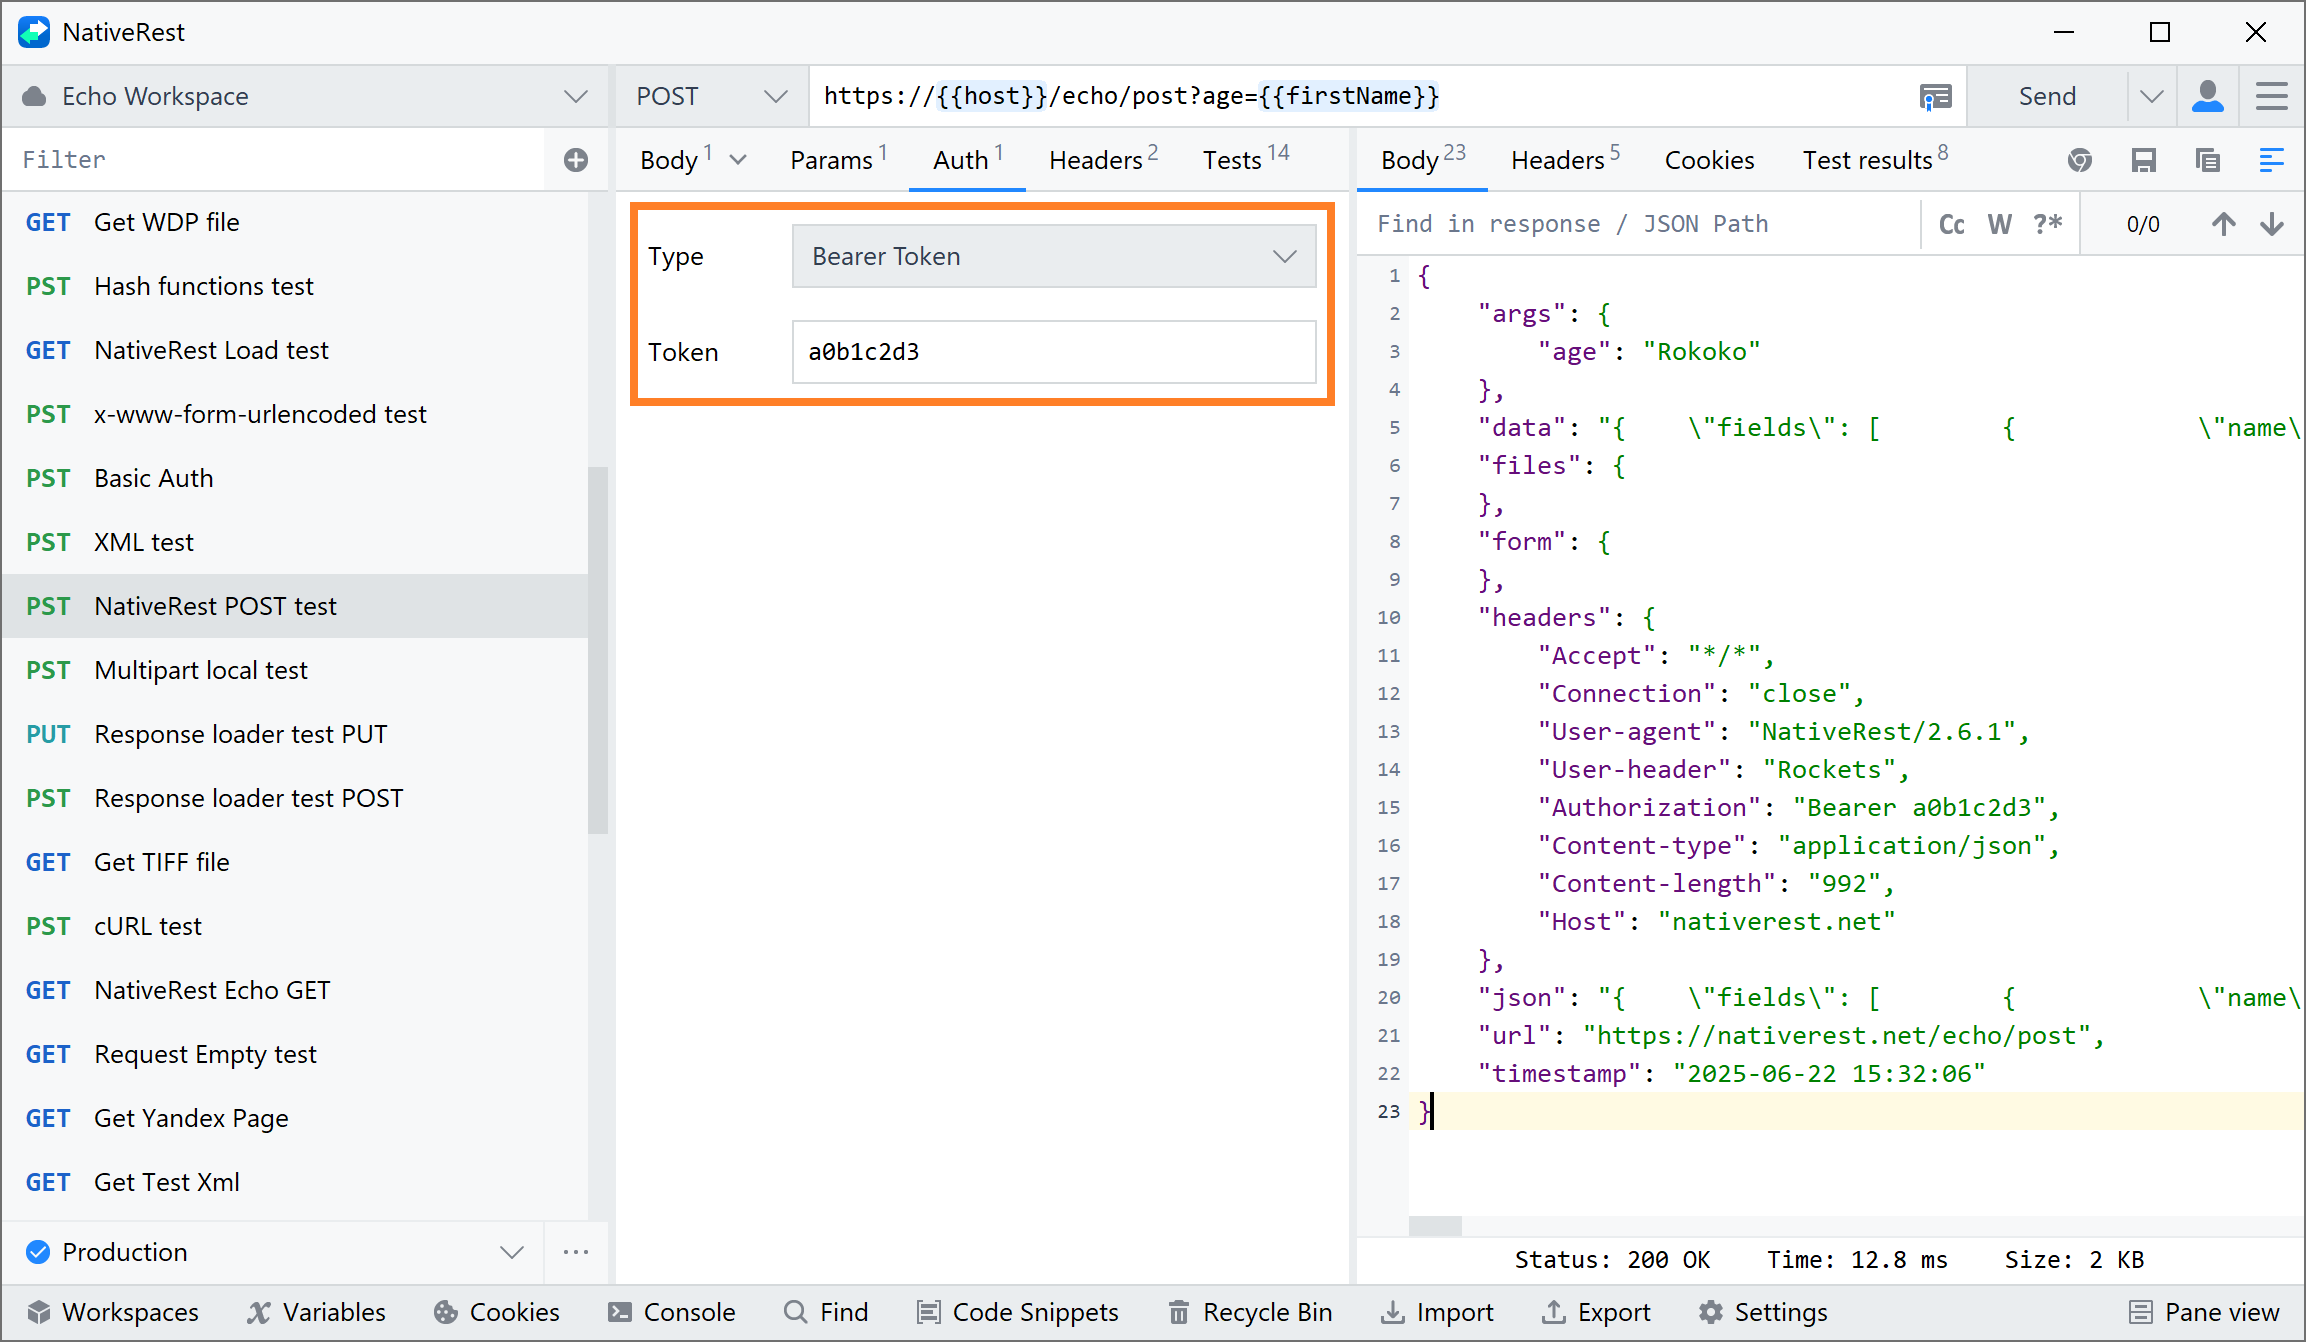Select Response loader test PUT request

coord(296,734)
